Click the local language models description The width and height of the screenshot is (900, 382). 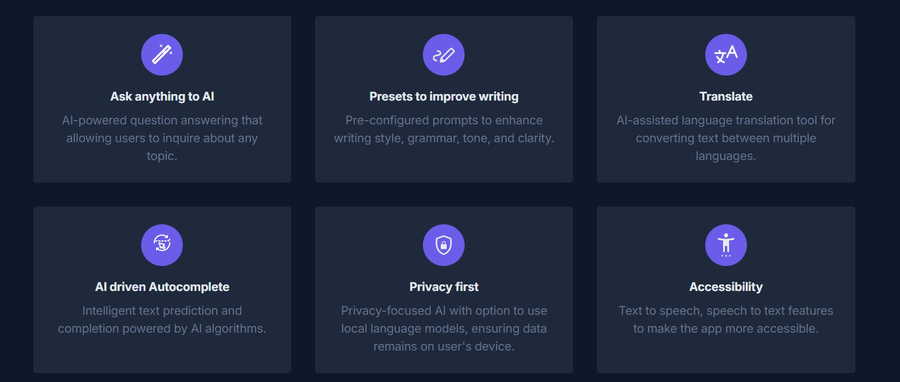(x=444, y=329)
